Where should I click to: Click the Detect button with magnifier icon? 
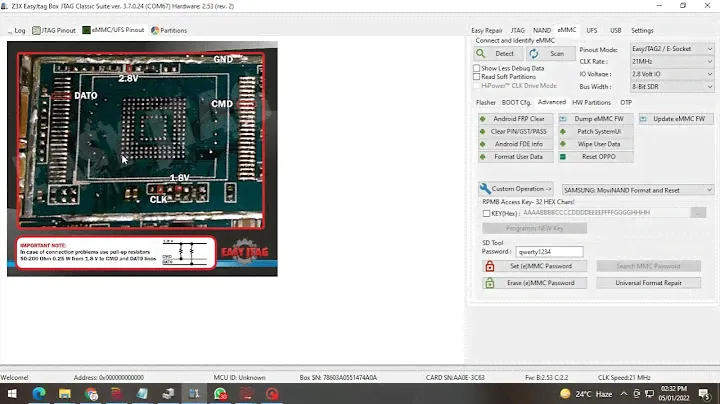tap(497, 53)
